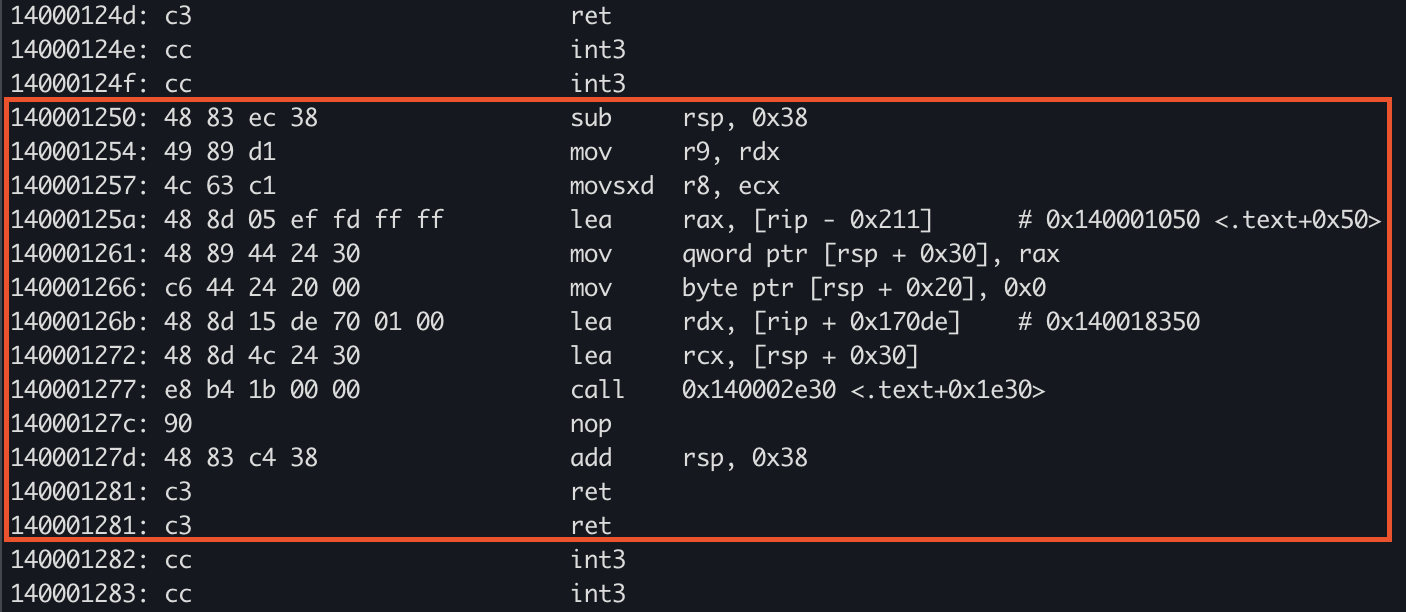1406x612 pixels.
Task: Click operand qword ptr [rsp + 0x30], rax
Action: point(869,255)
